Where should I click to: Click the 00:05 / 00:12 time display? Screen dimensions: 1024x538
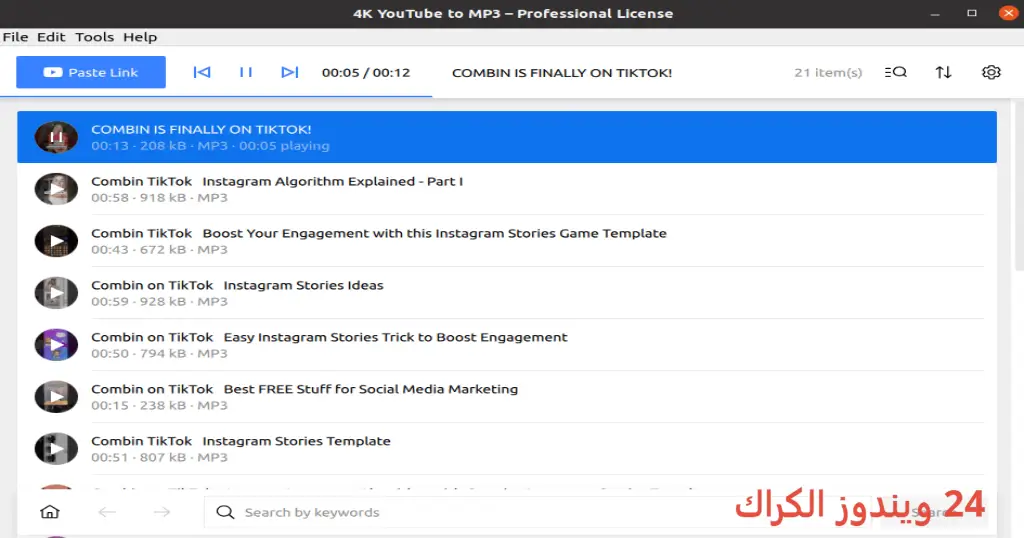(366, 72)
